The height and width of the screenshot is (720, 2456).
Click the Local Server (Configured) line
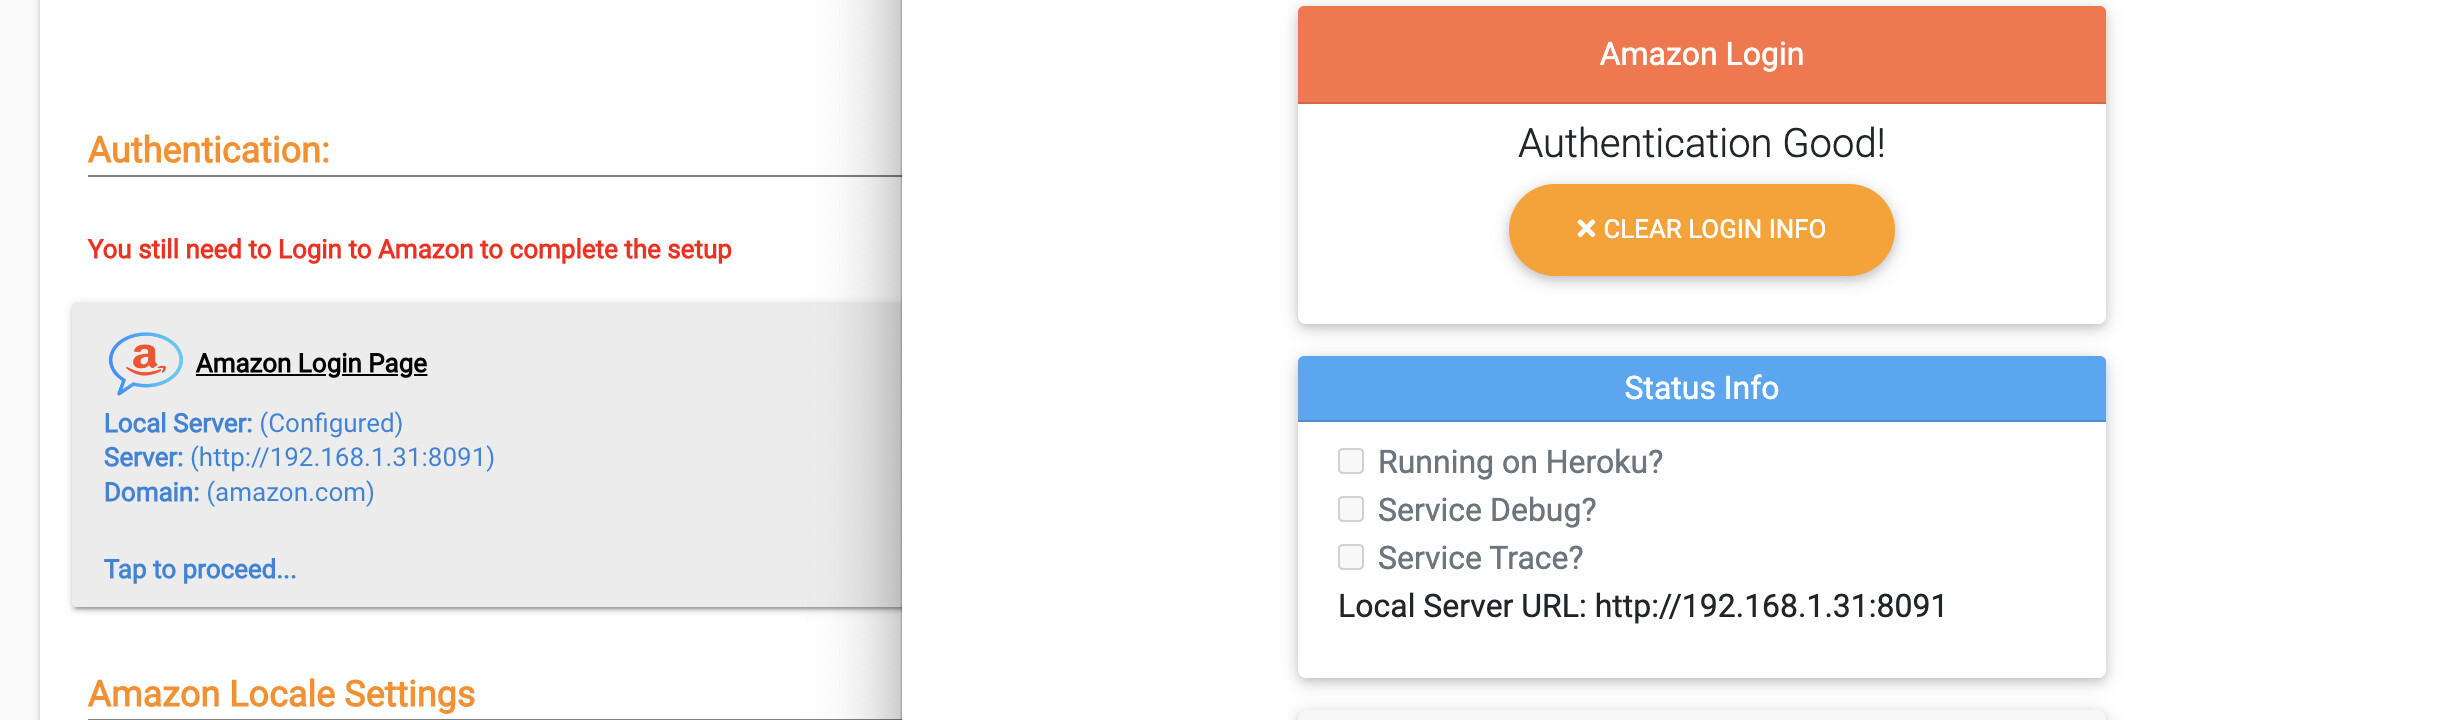[x=253, y=423]
